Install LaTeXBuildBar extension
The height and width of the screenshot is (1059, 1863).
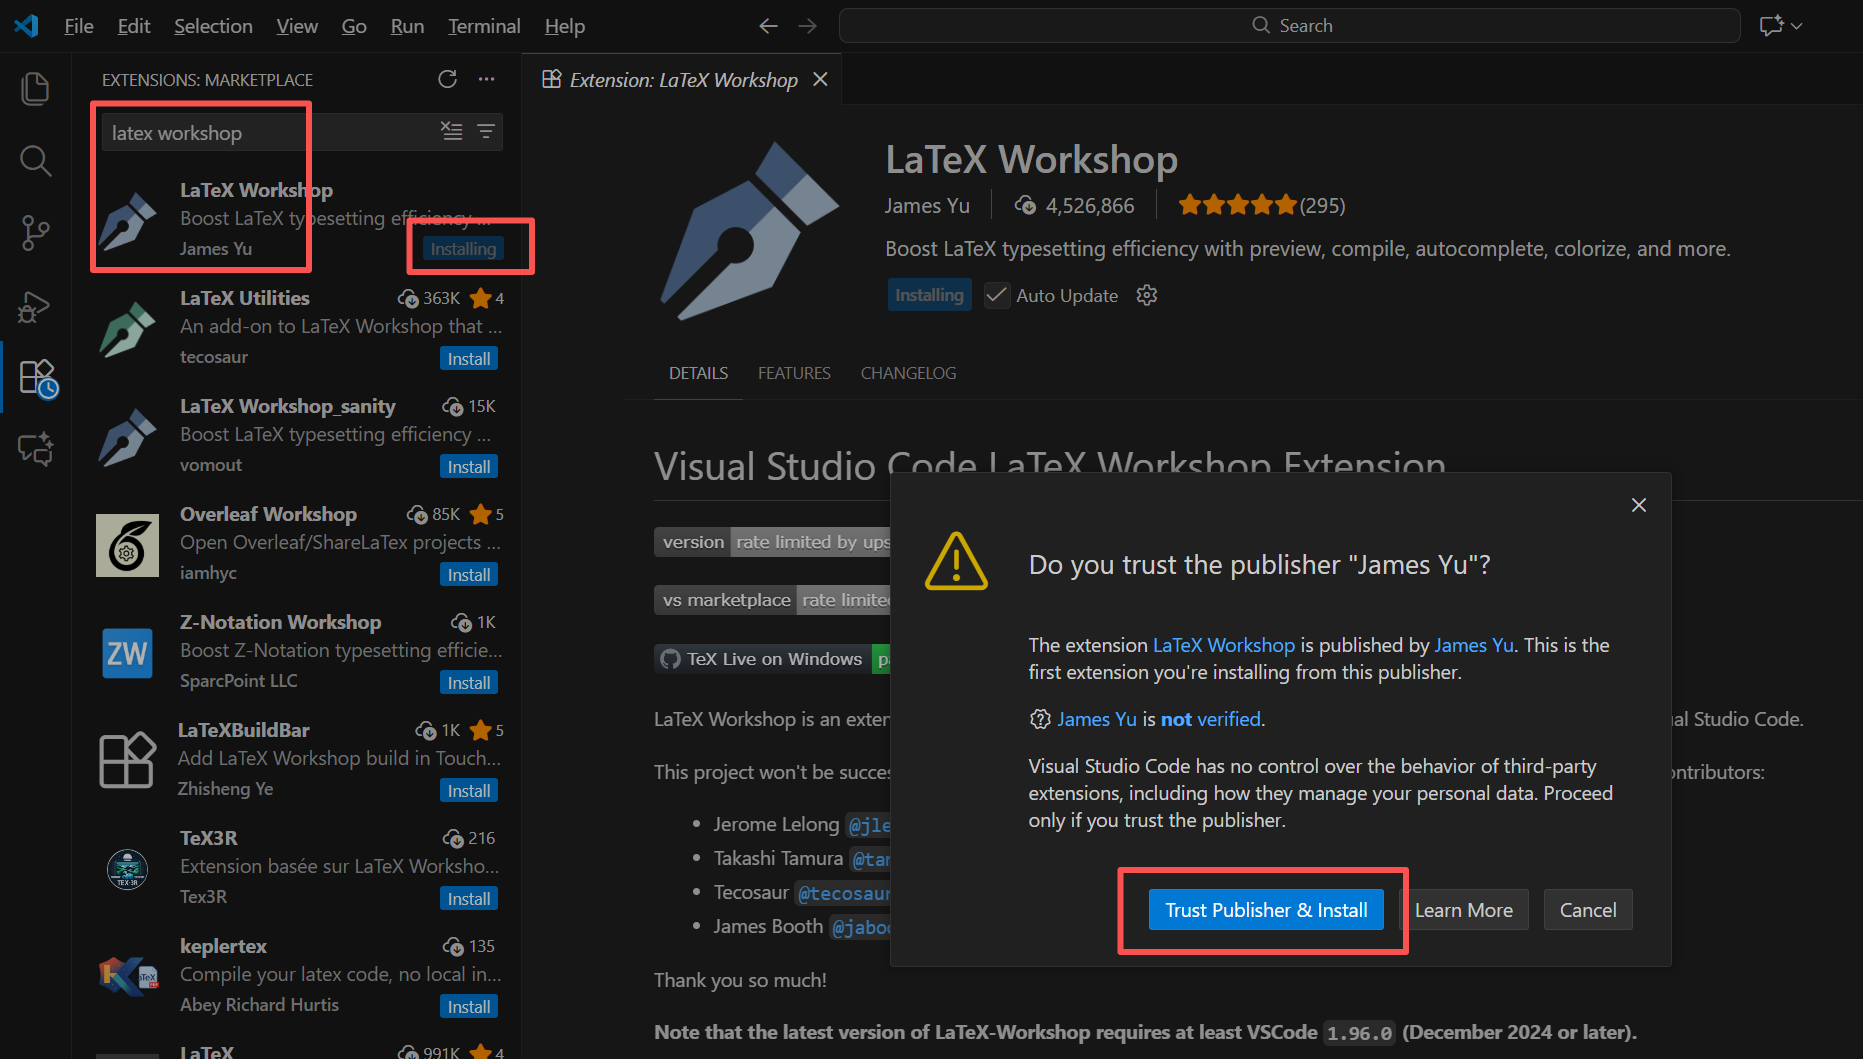[x=469, y=790]
